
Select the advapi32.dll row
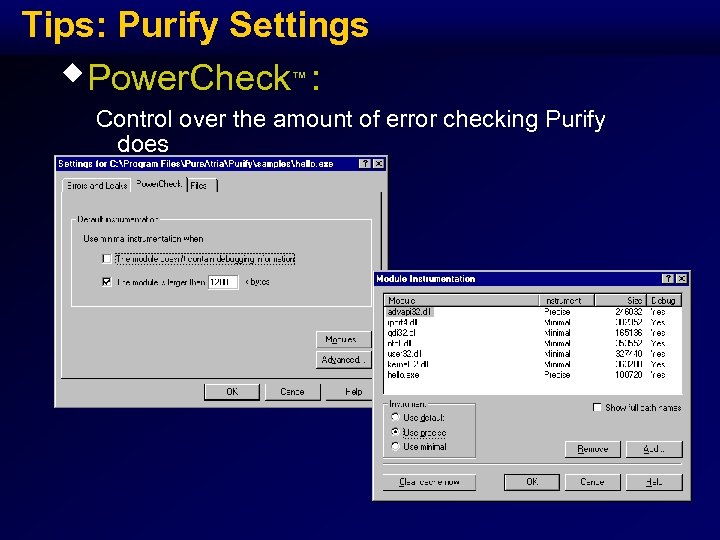tap(533, 312)
